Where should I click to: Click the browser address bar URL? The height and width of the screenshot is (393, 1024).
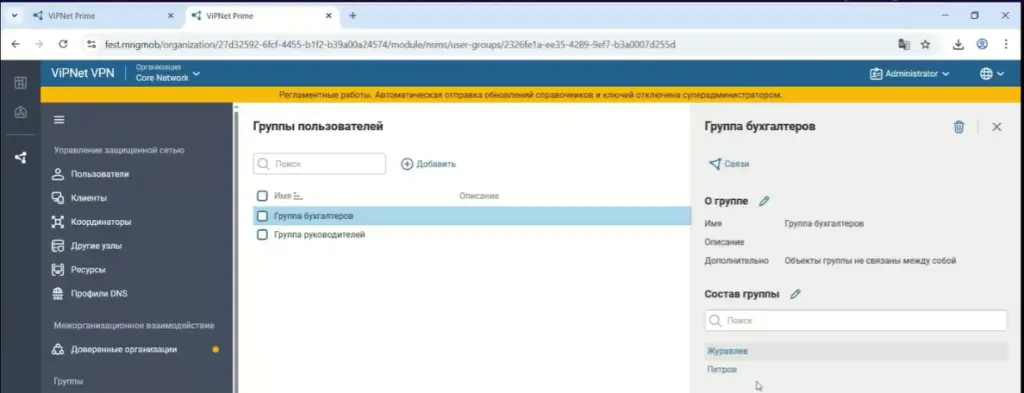pos(390,44)
